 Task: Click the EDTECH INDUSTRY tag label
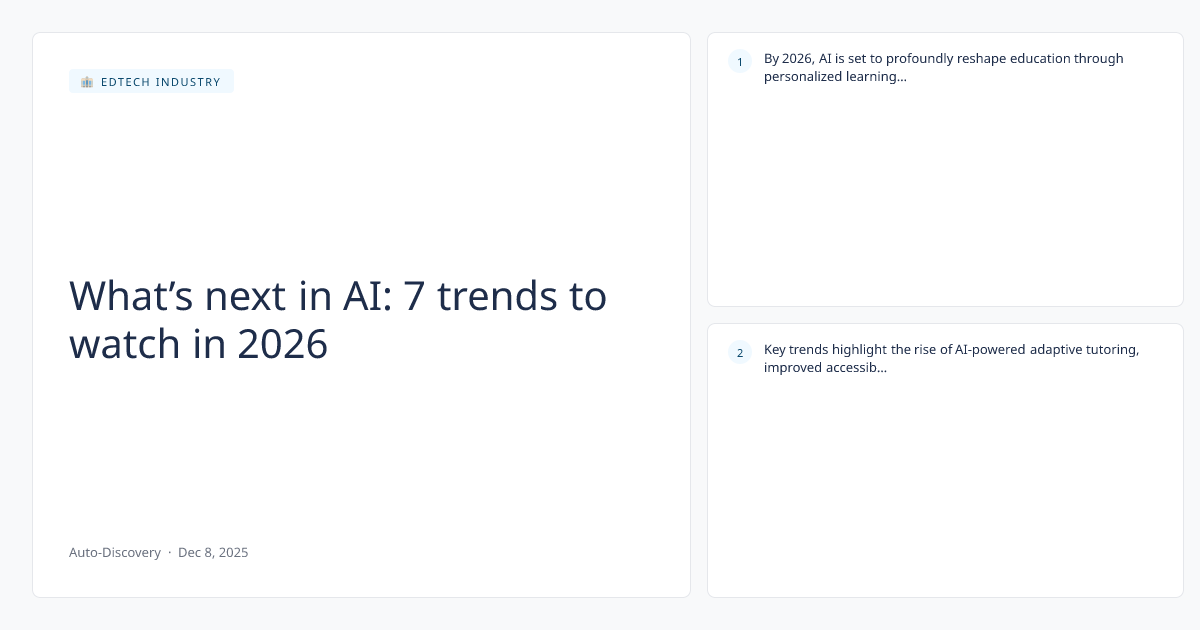[x=160, y=82]
